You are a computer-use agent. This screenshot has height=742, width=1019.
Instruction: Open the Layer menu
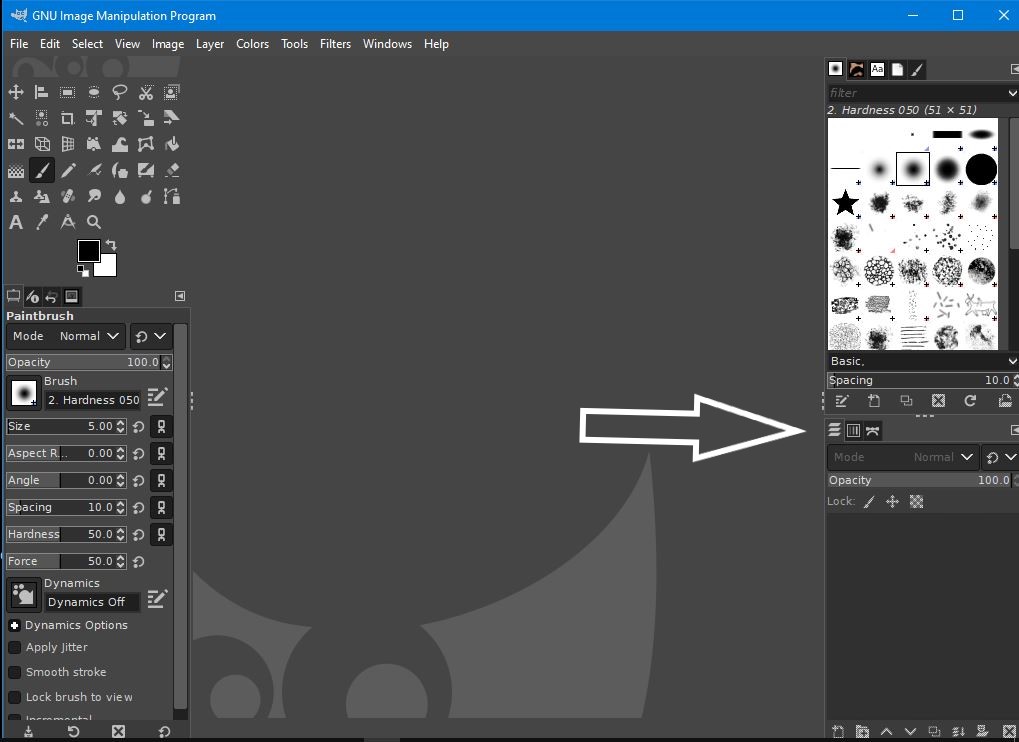click(x=210, y=44)
